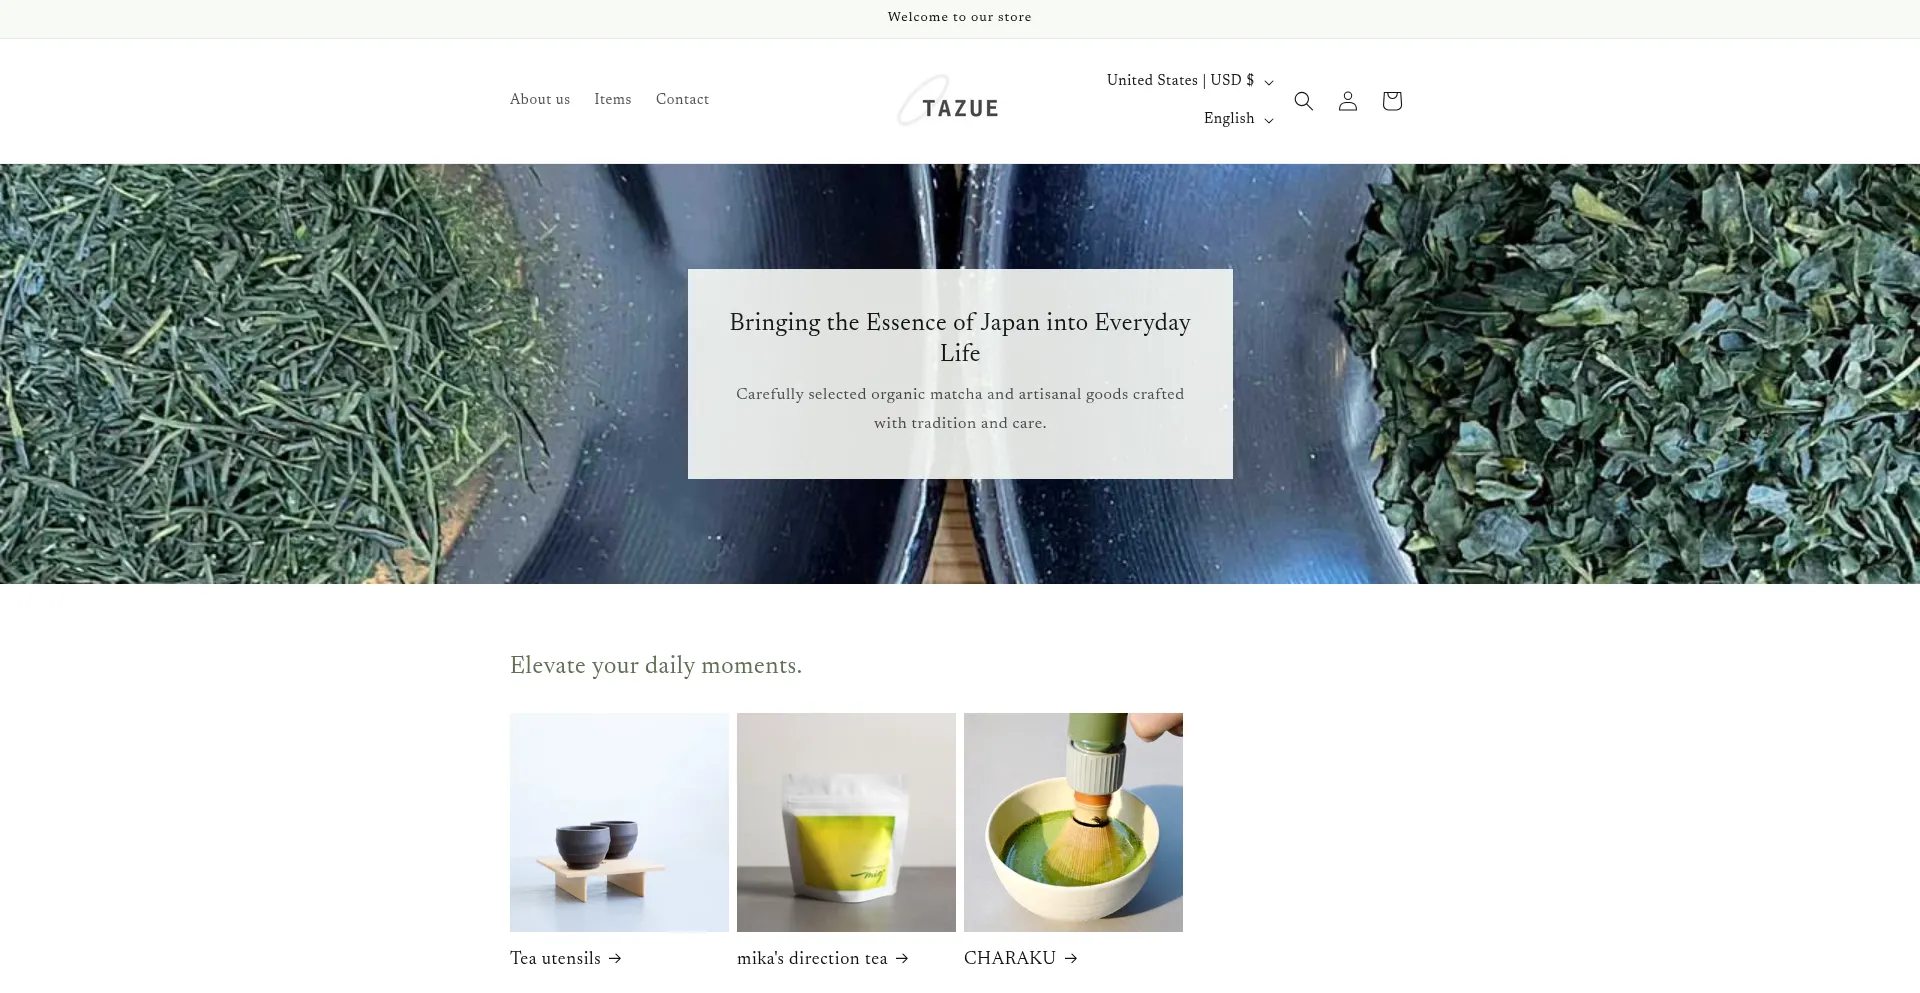Click arrow next to mika's direction tea
The height and width of the screenshot is (993, 1920).
tap(902, 958)
